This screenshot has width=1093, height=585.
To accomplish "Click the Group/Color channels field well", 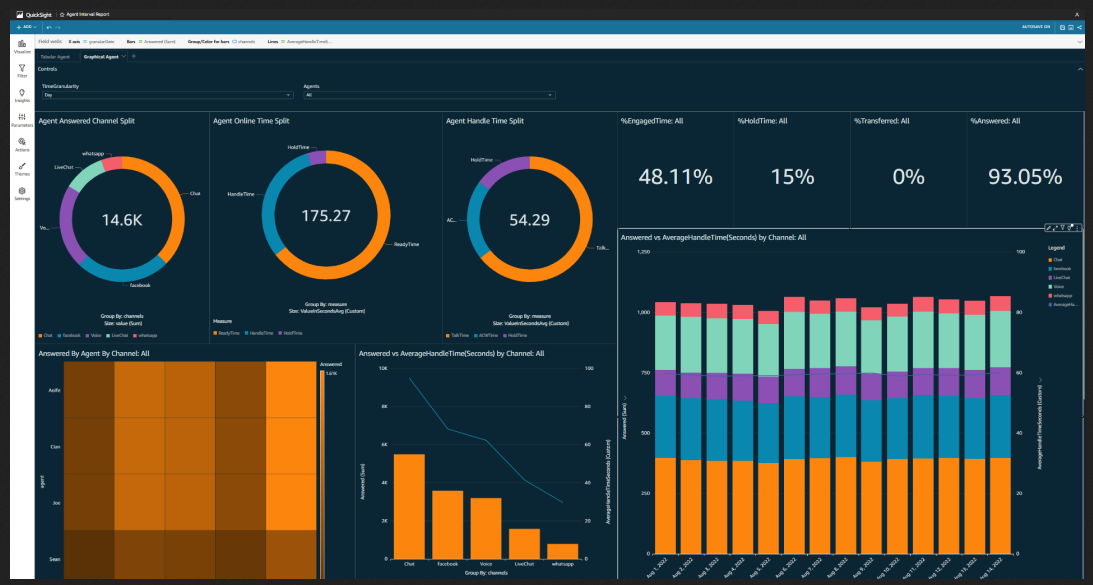I will pos(244,42).
